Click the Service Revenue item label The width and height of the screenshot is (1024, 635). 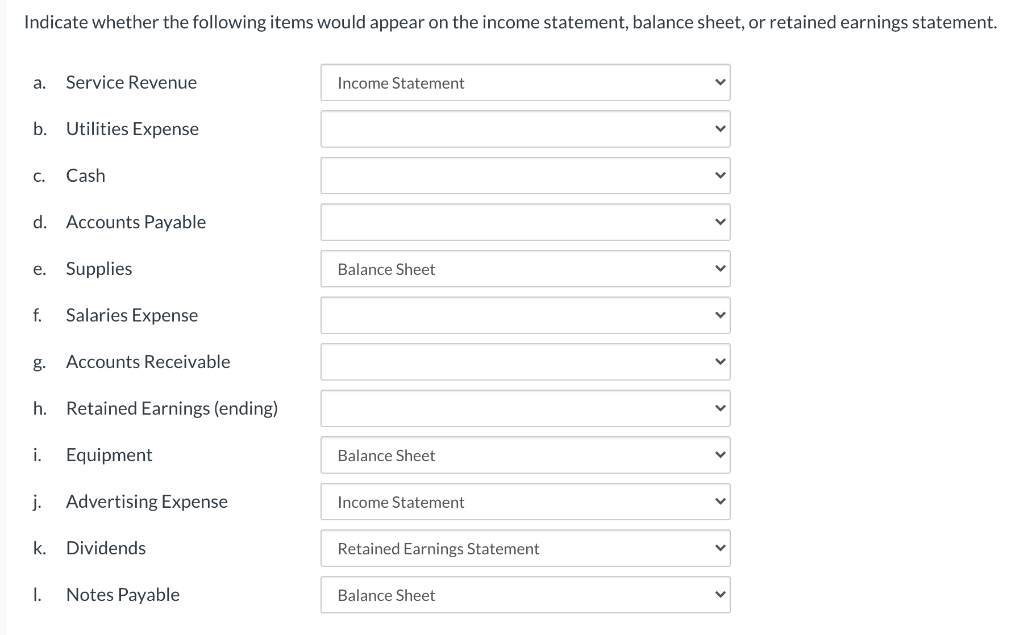point(131,82)
